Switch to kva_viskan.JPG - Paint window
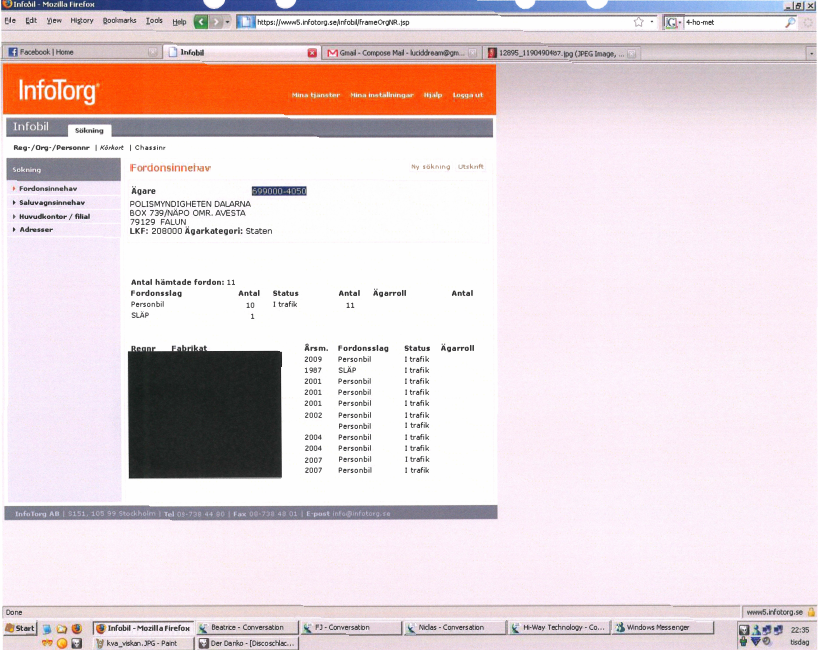 [x=142, y=643]
